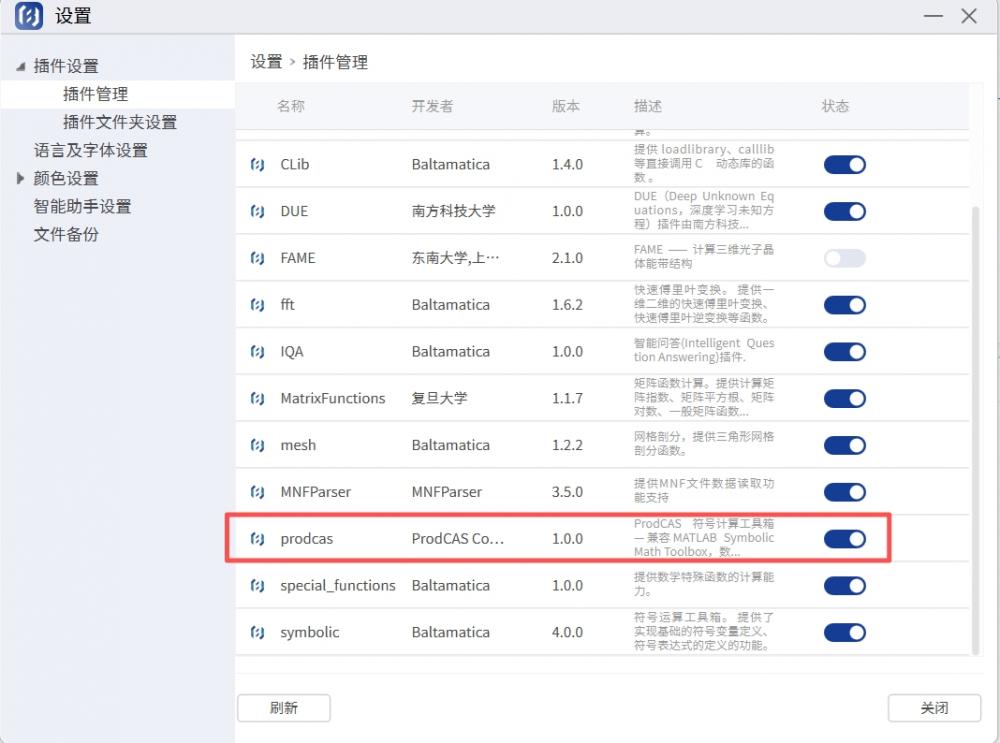1000x743 pixels.
Task: Click the Baltamatica logo in title bar
Action: coord(29,16)
